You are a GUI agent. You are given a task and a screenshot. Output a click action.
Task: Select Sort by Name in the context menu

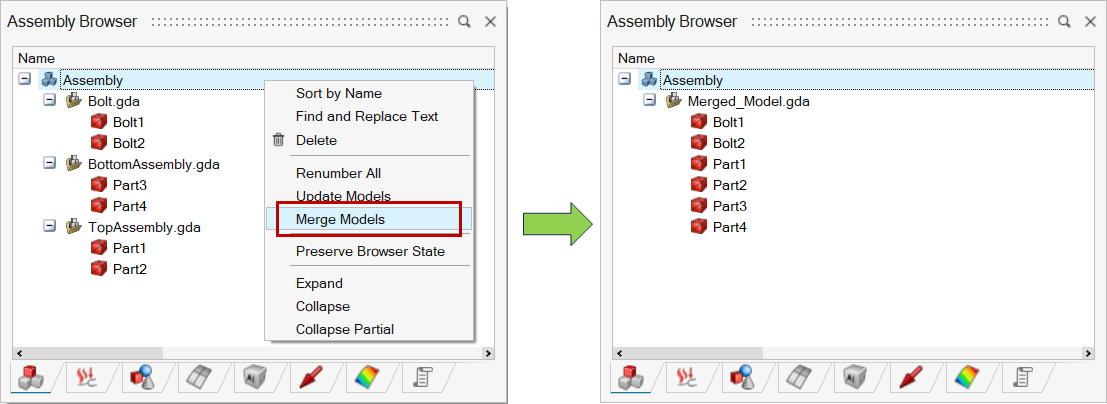pos(338,93)
